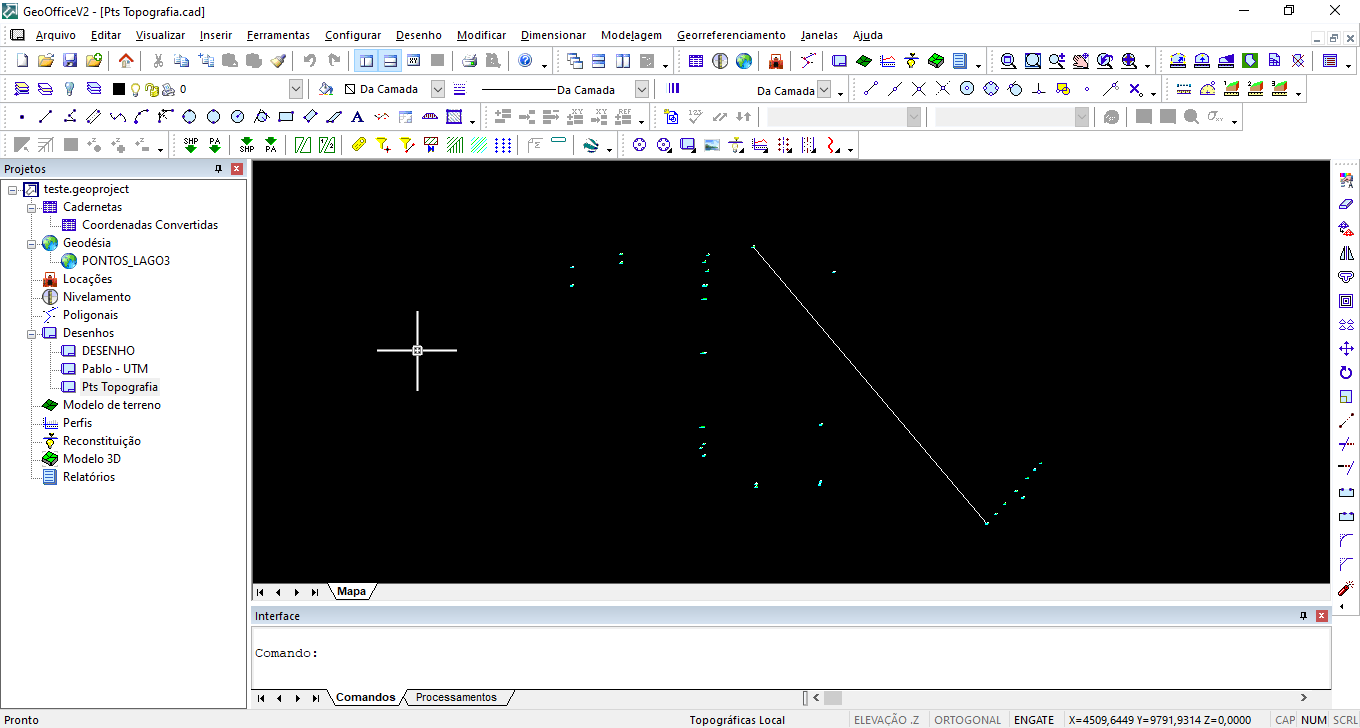Viewport: 1360px width, 728px height.
Task: Click the zoom window magnifier icon
Action: click(1008, 61)
